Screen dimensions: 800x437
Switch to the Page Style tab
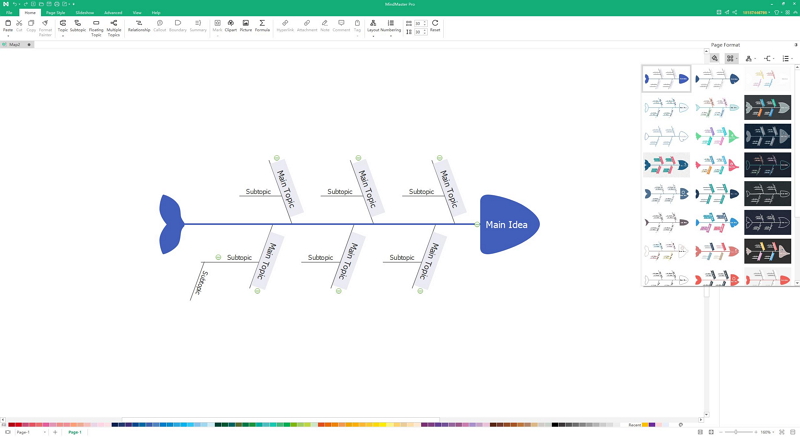point(55,12)
